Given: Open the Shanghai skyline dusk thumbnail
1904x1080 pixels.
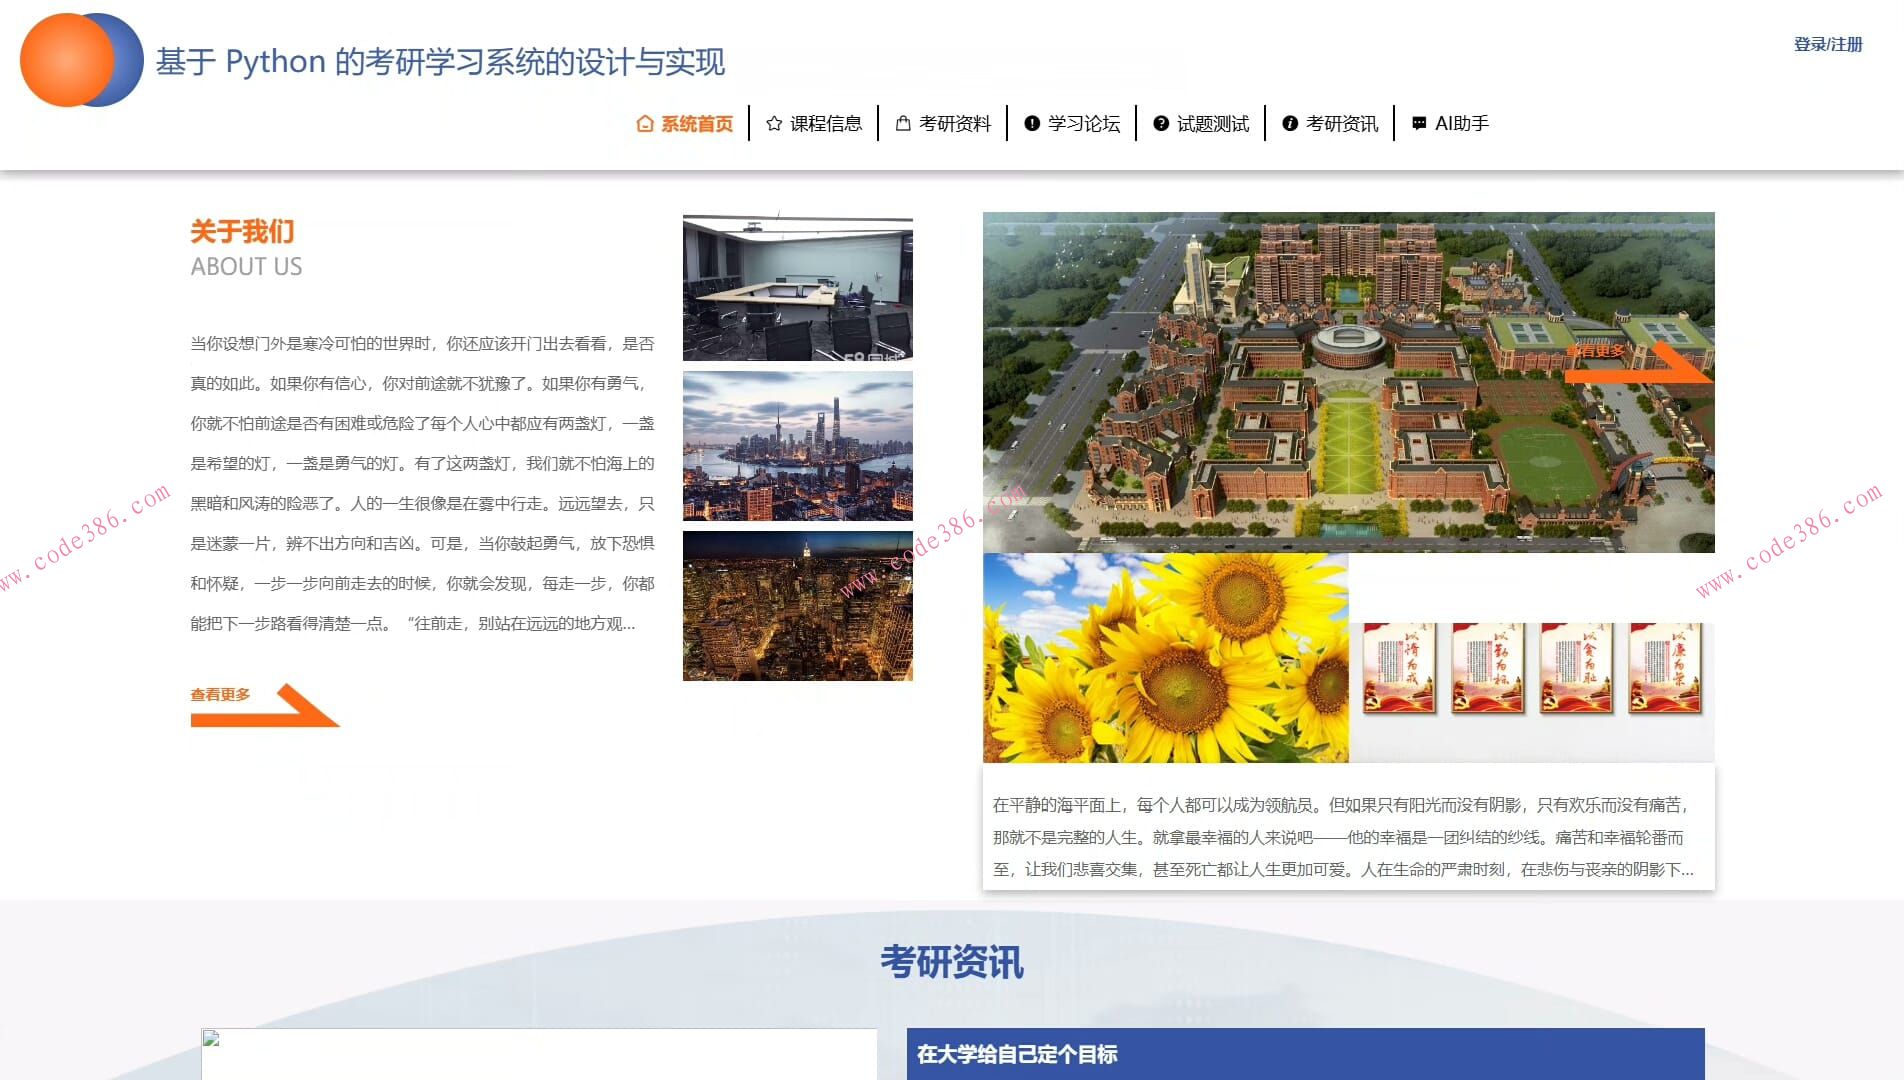Looking at the screenshot, I should pyautogui.click(x=798, y=446).
